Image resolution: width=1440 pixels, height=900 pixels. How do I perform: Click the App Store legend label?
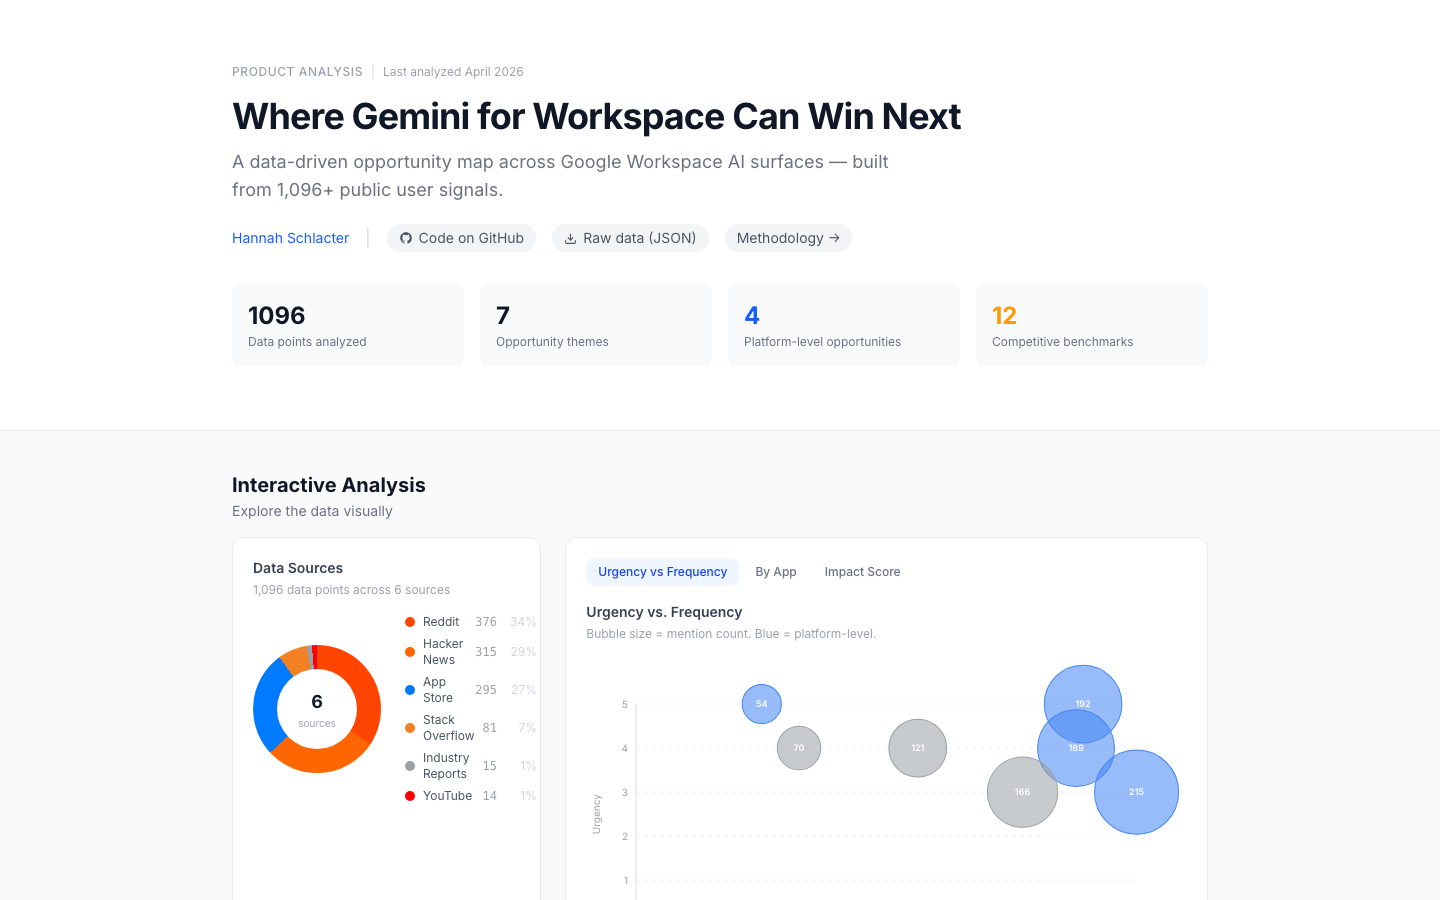click(438, 690)
